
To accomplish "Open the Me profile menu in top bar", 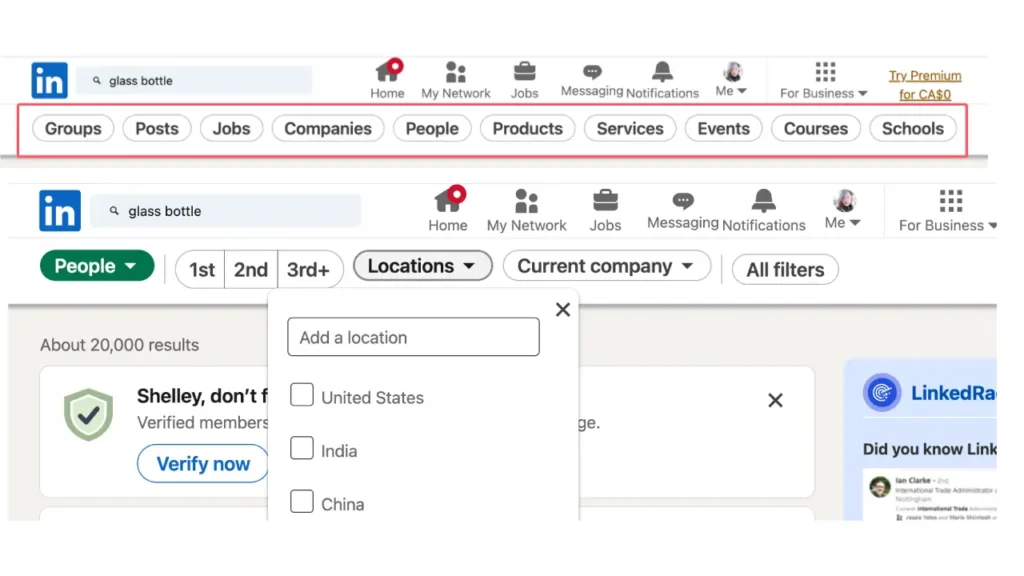I will point(732,80).
